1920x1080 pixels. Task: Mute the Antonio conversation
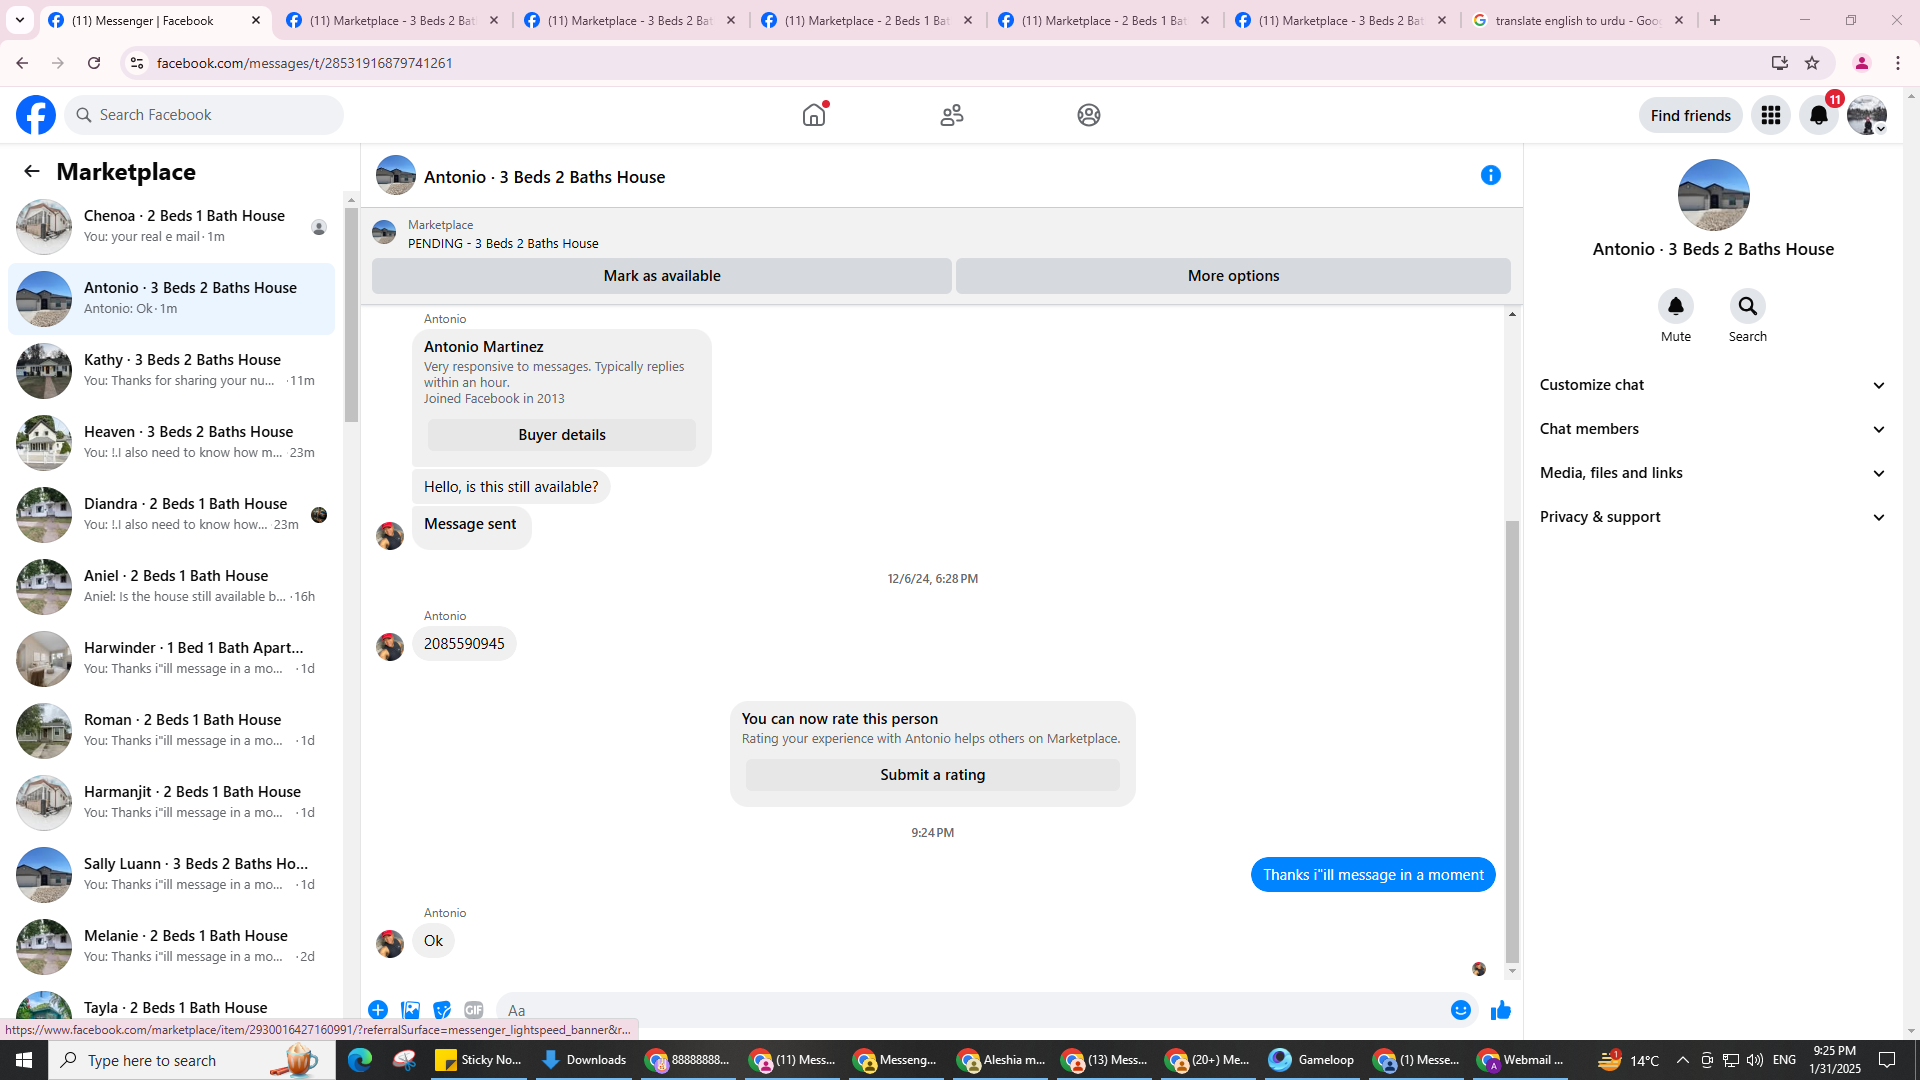(1676, 306)
